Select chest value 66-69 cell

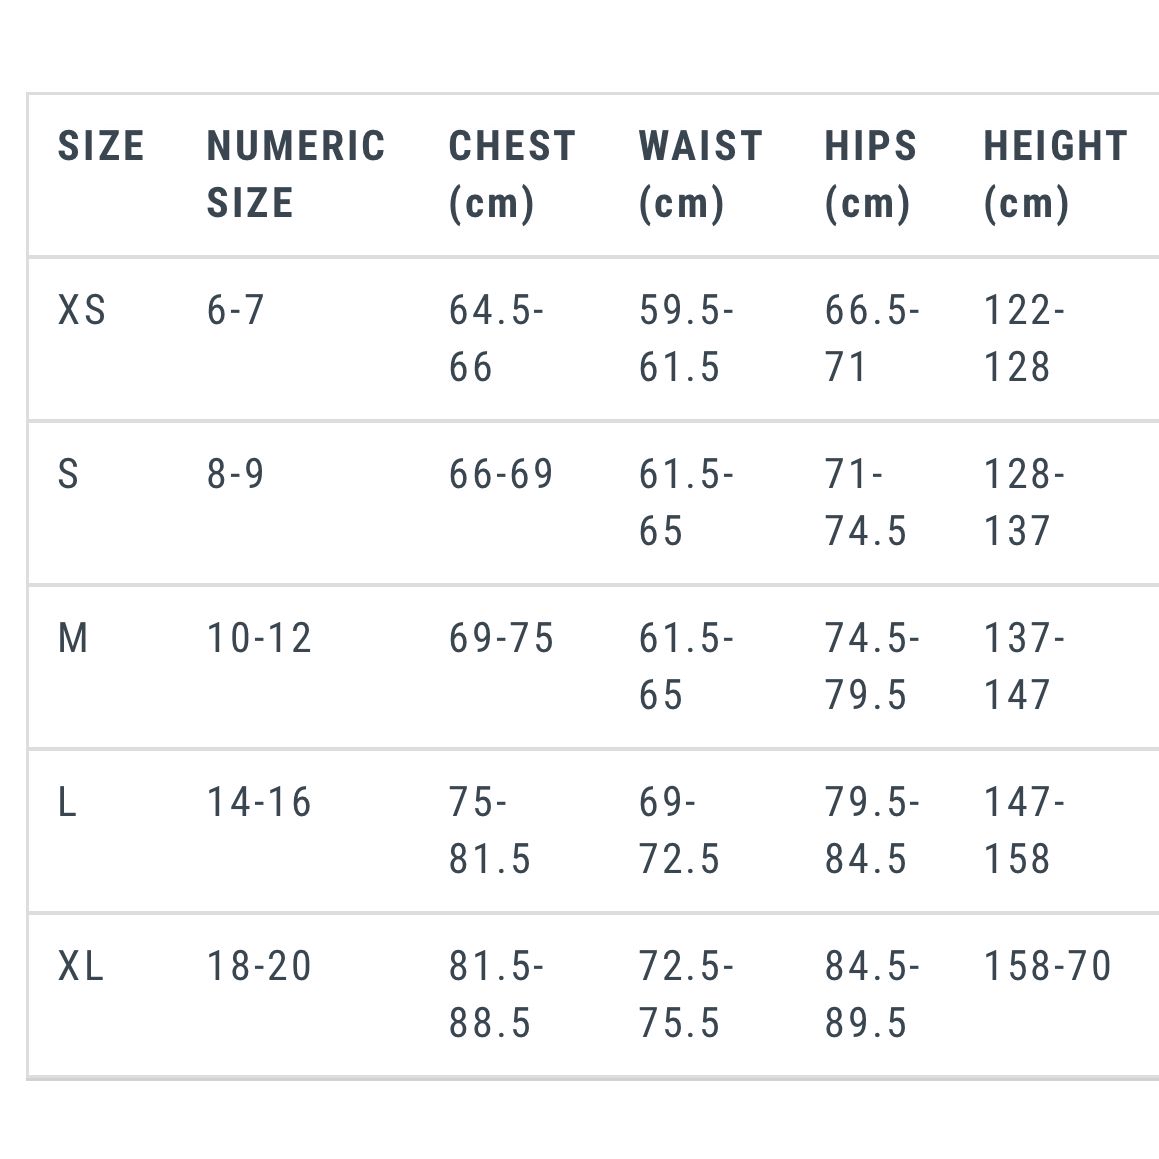(501, 474)
